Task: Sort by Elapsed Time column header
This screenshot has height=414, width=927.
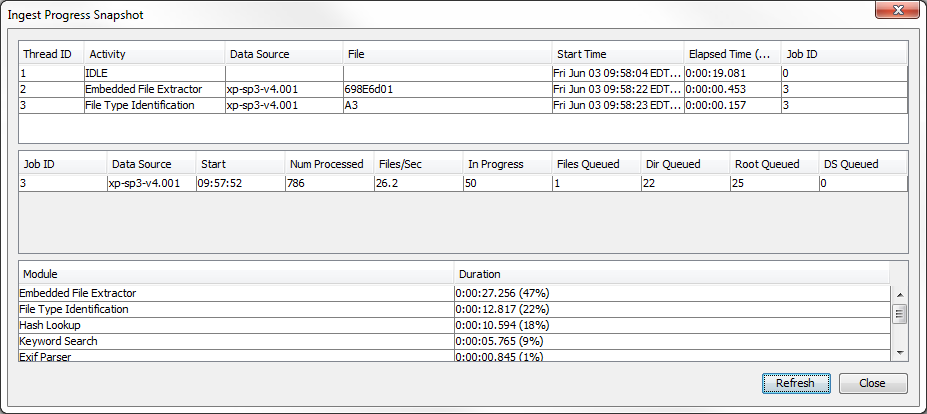Action: click(x=732, y=54)
